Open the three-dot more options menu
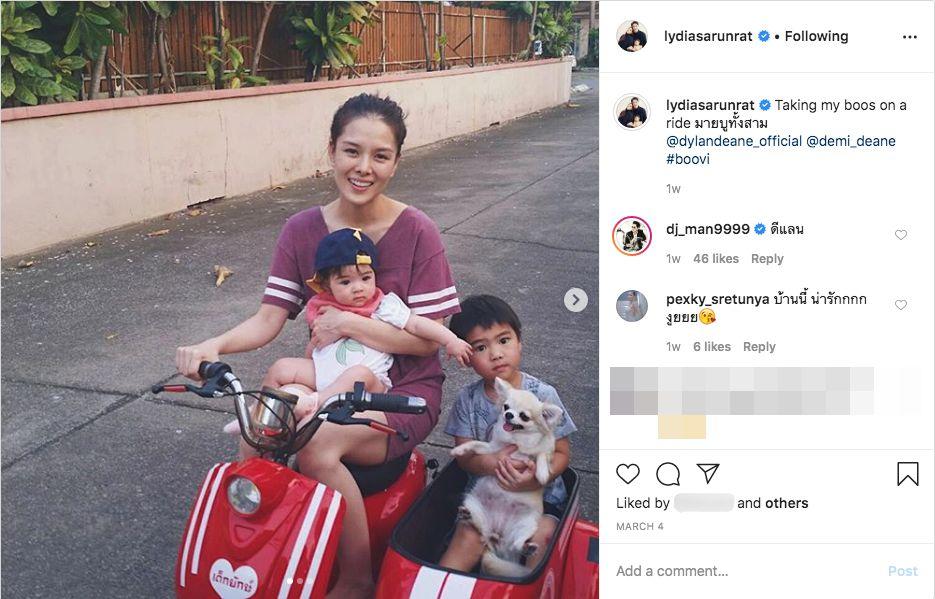The height and width of the screenshot is (599, 935). pyautogui.click(x=910, y=37)
